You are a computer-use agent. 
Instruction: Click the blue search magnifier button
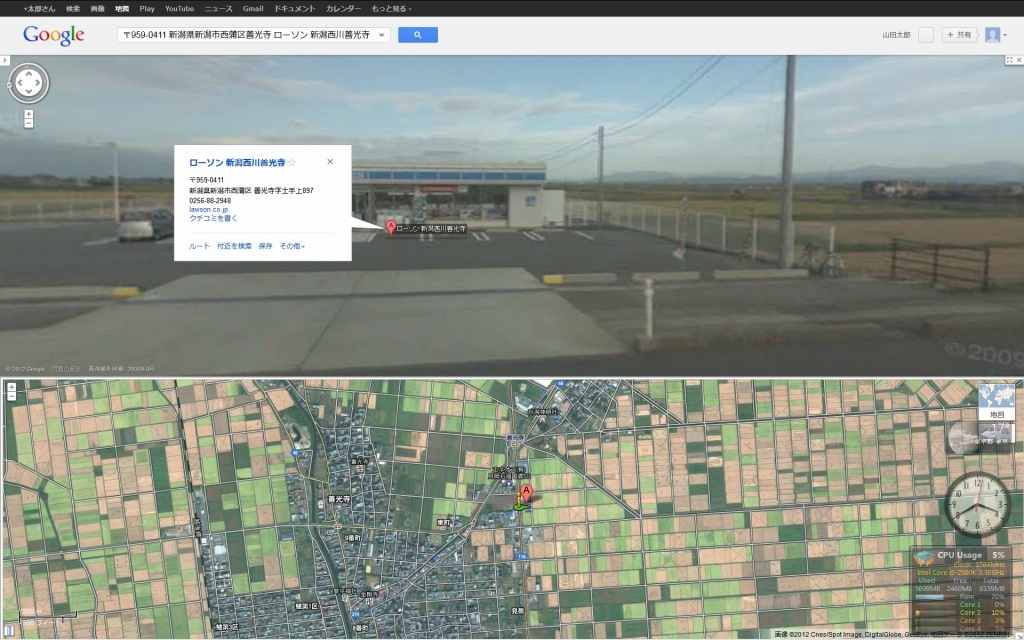point(417,35)
